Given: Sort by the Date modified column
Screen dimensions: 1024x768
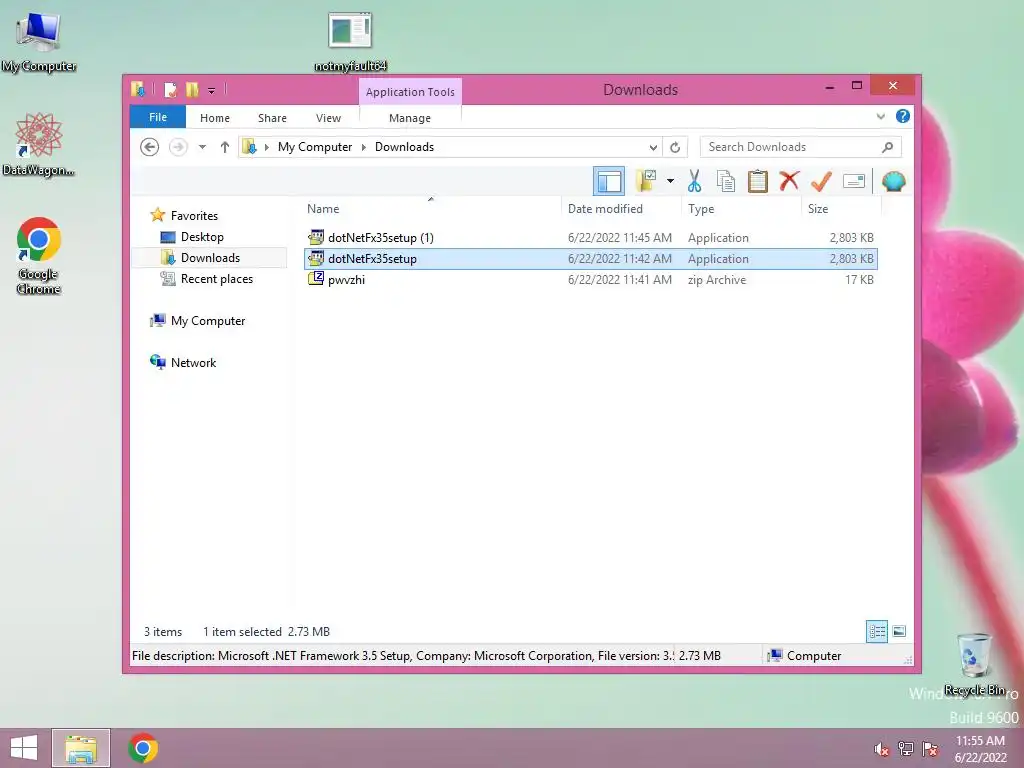Looking at the screenshot, I should tap(621, 208).
